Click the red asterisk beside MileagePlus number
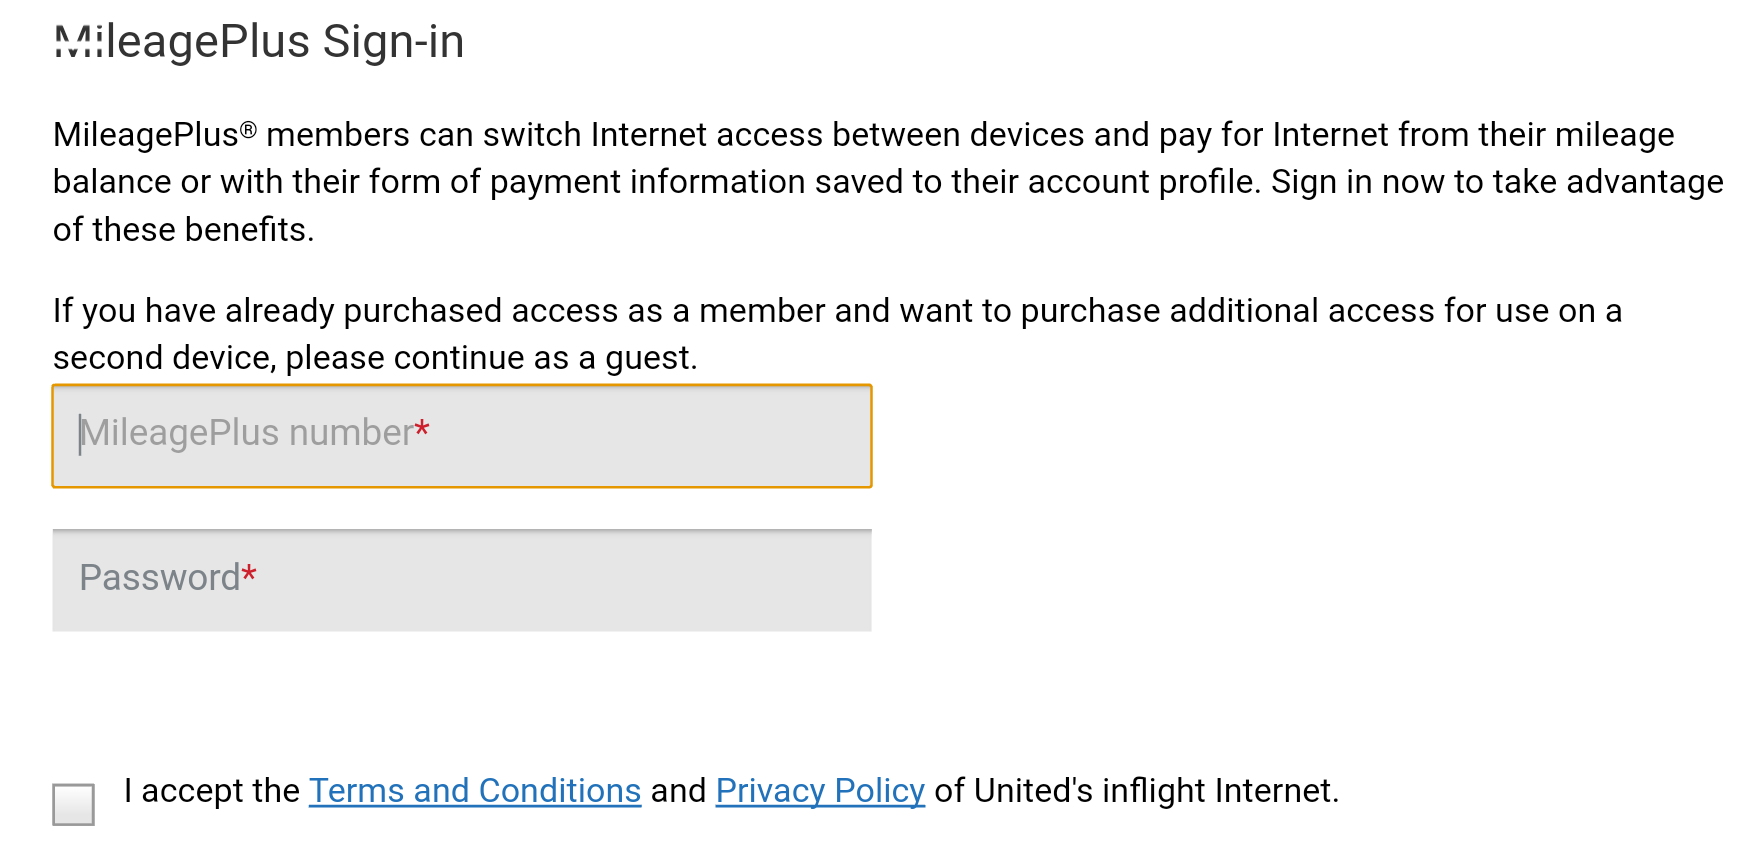The width and height of the screenshot is (1744, 856). click(422, 431)
